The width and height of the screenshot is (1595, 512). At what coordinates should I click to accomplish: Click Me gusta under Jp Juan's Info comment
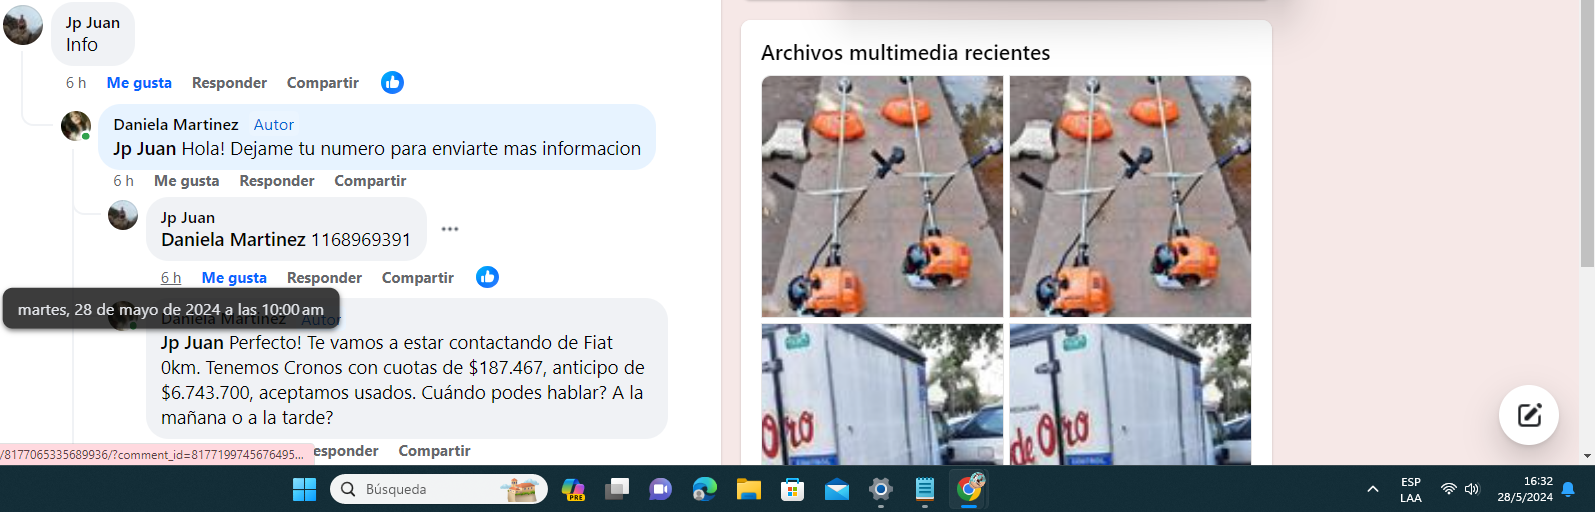click(x=139, y=83)
